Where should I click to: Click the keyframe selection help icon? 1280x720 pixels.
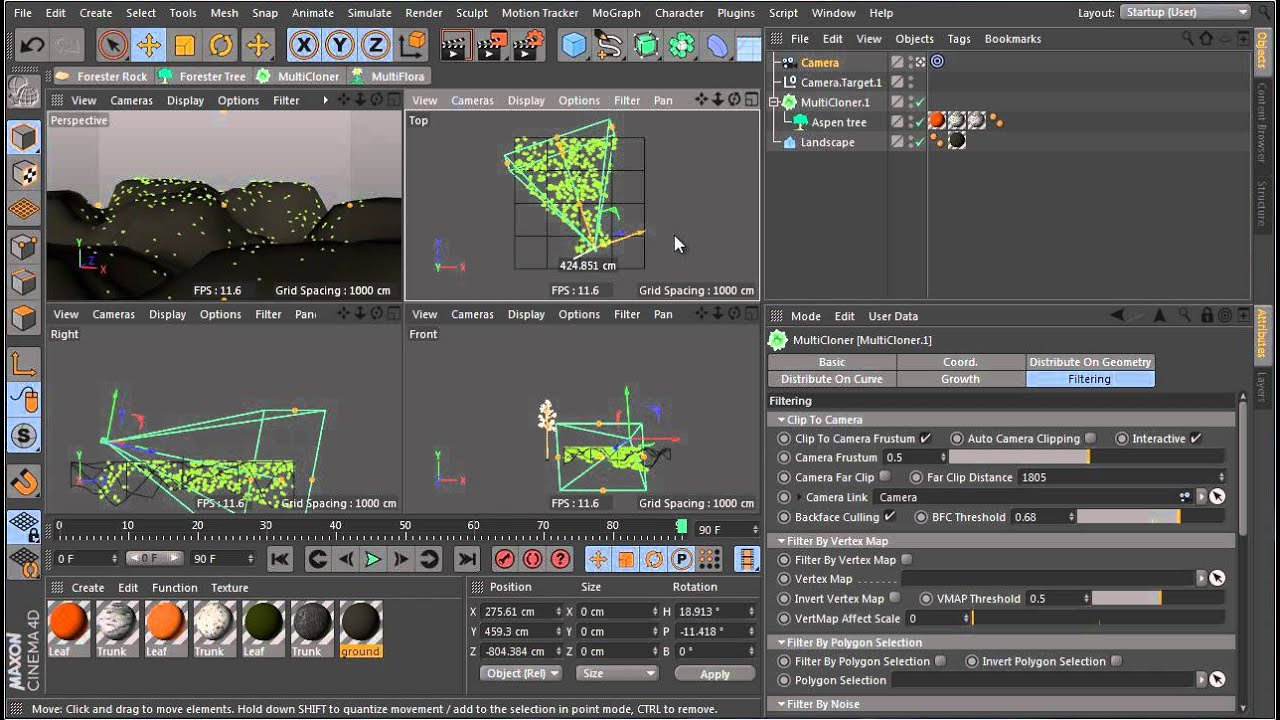(x=561, y=559)
